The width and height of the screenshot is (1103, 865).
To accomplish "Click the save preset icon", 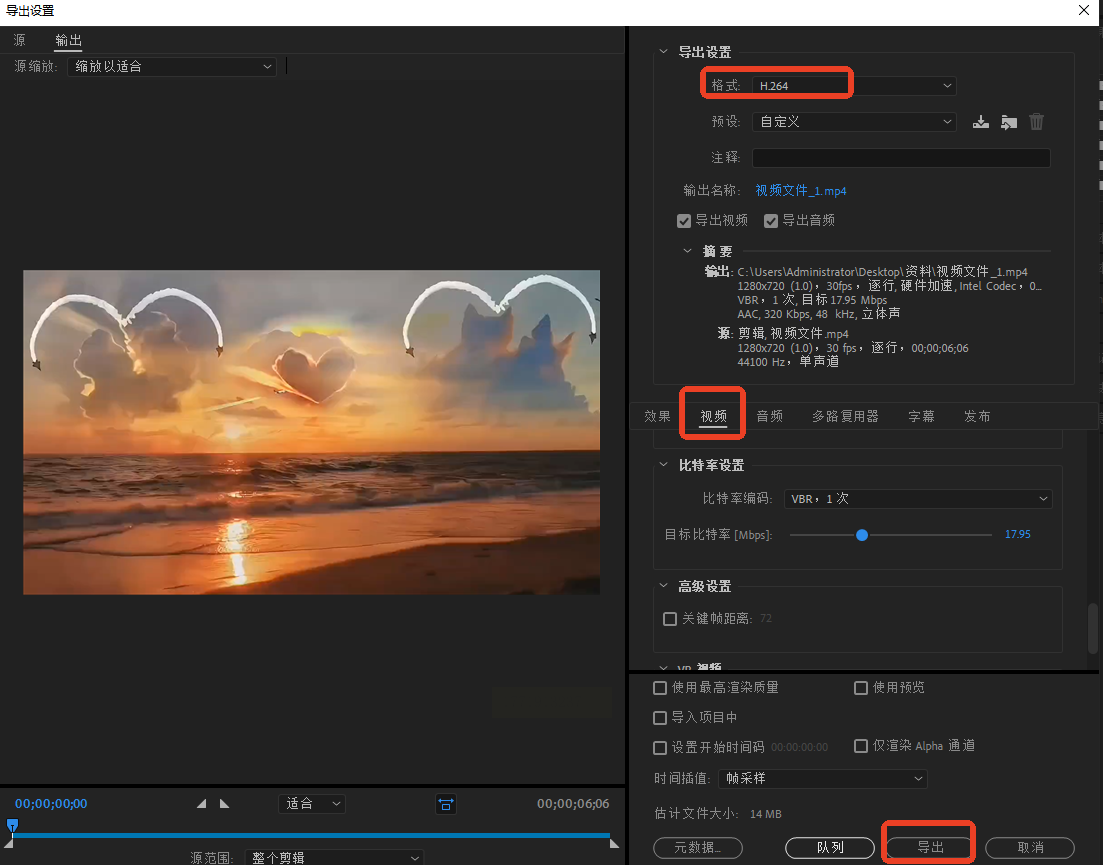I will point(980,122).
